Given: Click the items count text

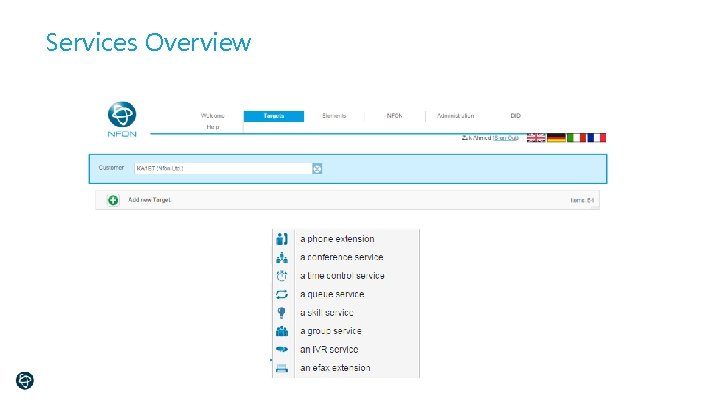Looking at the screenshot, I should point(582,200).
